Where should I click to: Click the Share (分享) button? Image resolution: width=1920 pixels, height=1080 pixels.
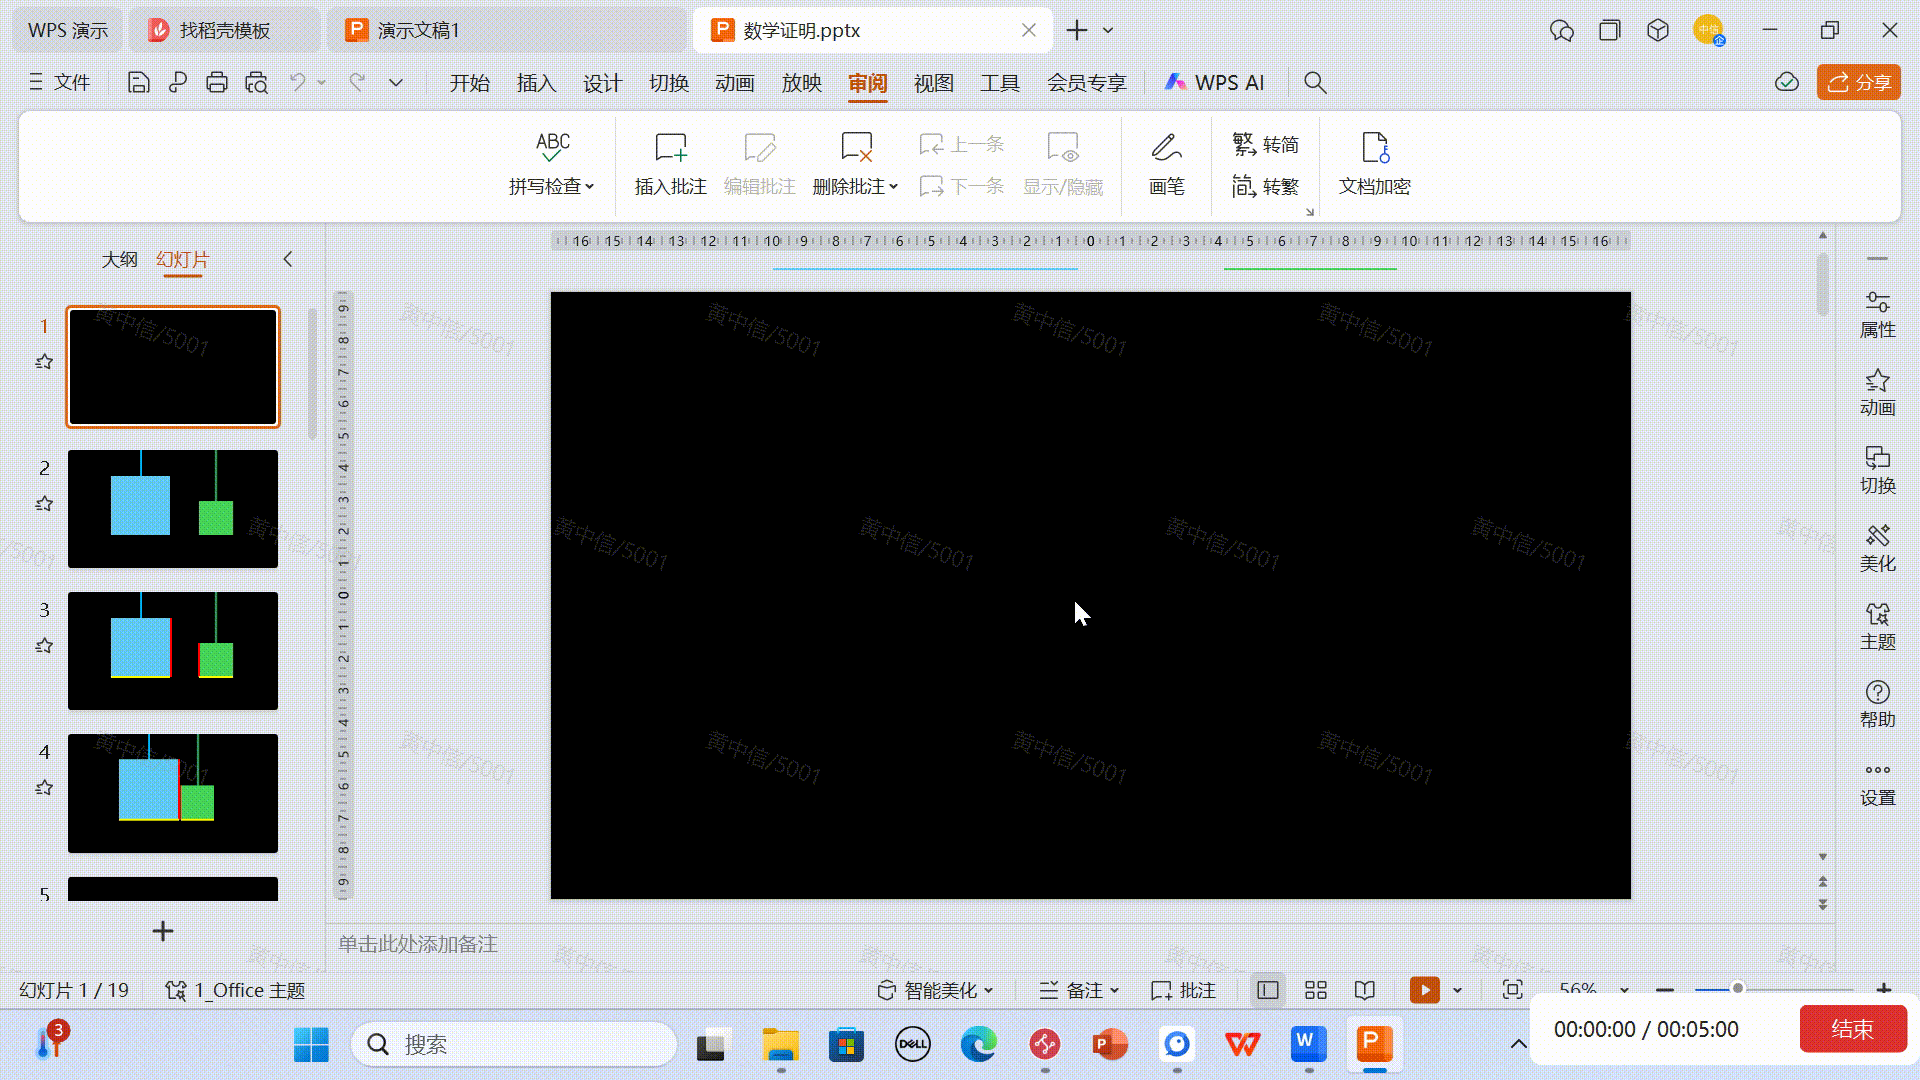[x=1859, y=83]
